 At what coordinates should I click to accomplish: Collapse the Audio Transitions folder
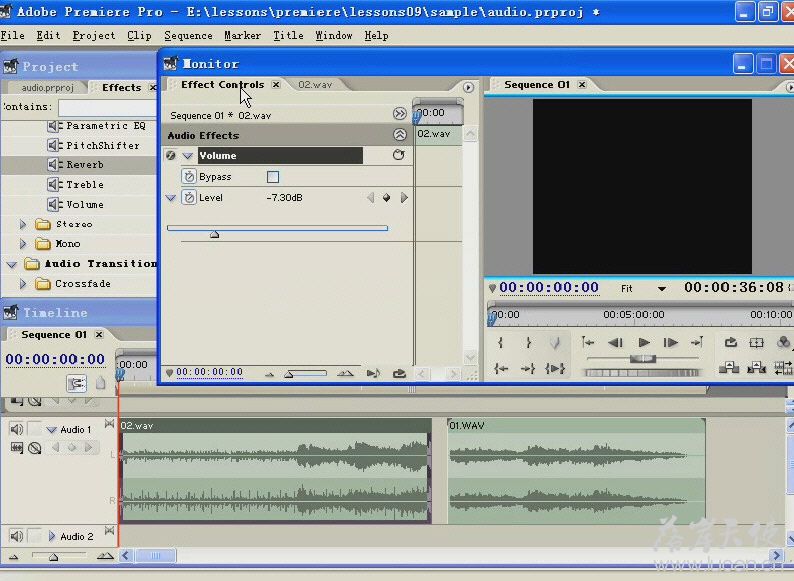pyautogui.click(x=12, y=264)
